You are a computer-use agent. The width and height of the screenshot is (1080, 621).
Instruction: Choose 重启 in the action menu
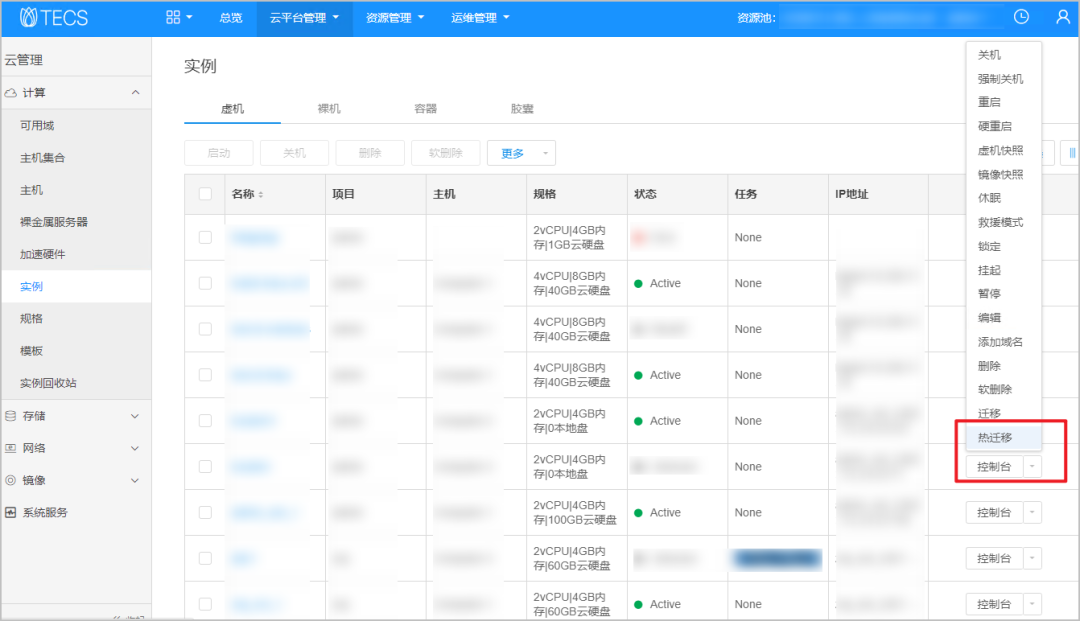pos(989,102)
